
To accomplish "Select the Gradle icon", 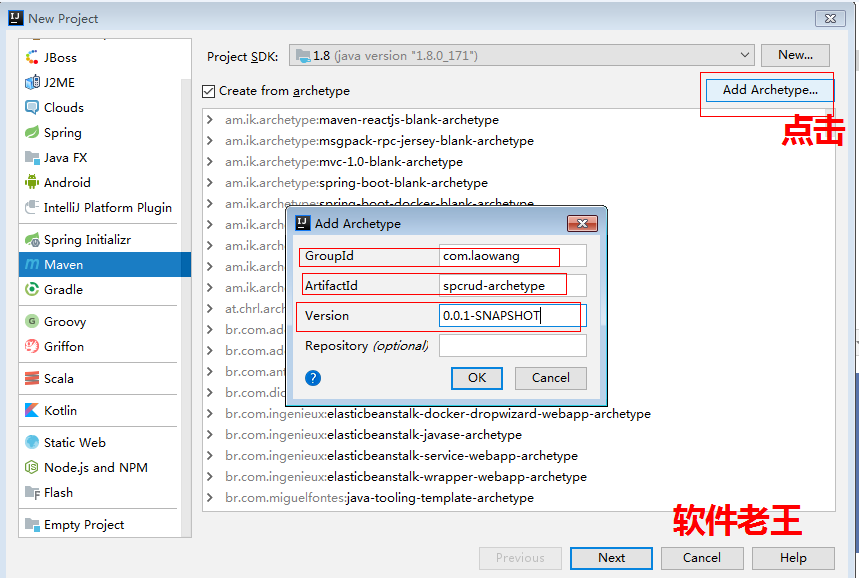I will coord(32,289).
